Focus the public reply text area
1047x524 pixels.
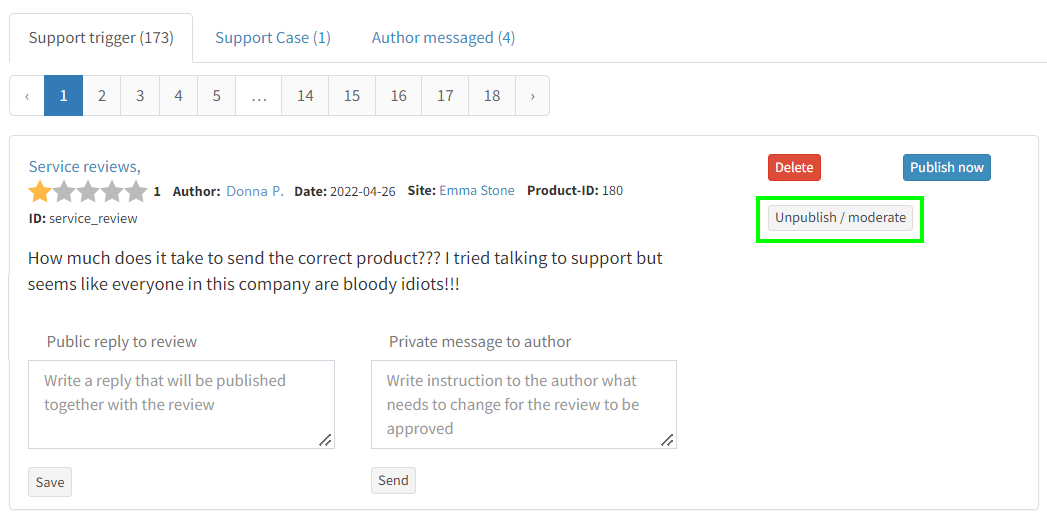point(181,404)
